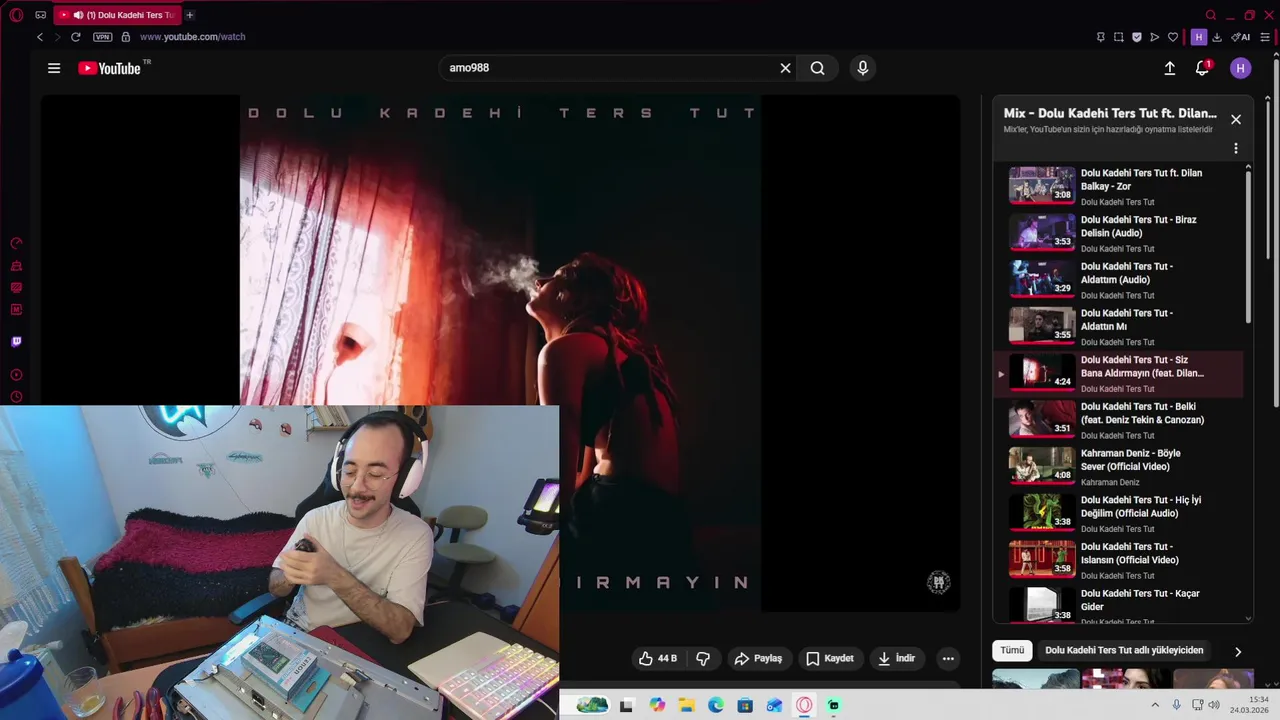Open the Aria AI assistant button
This screenshot has height=720, width=1280.
point(1241,37)
